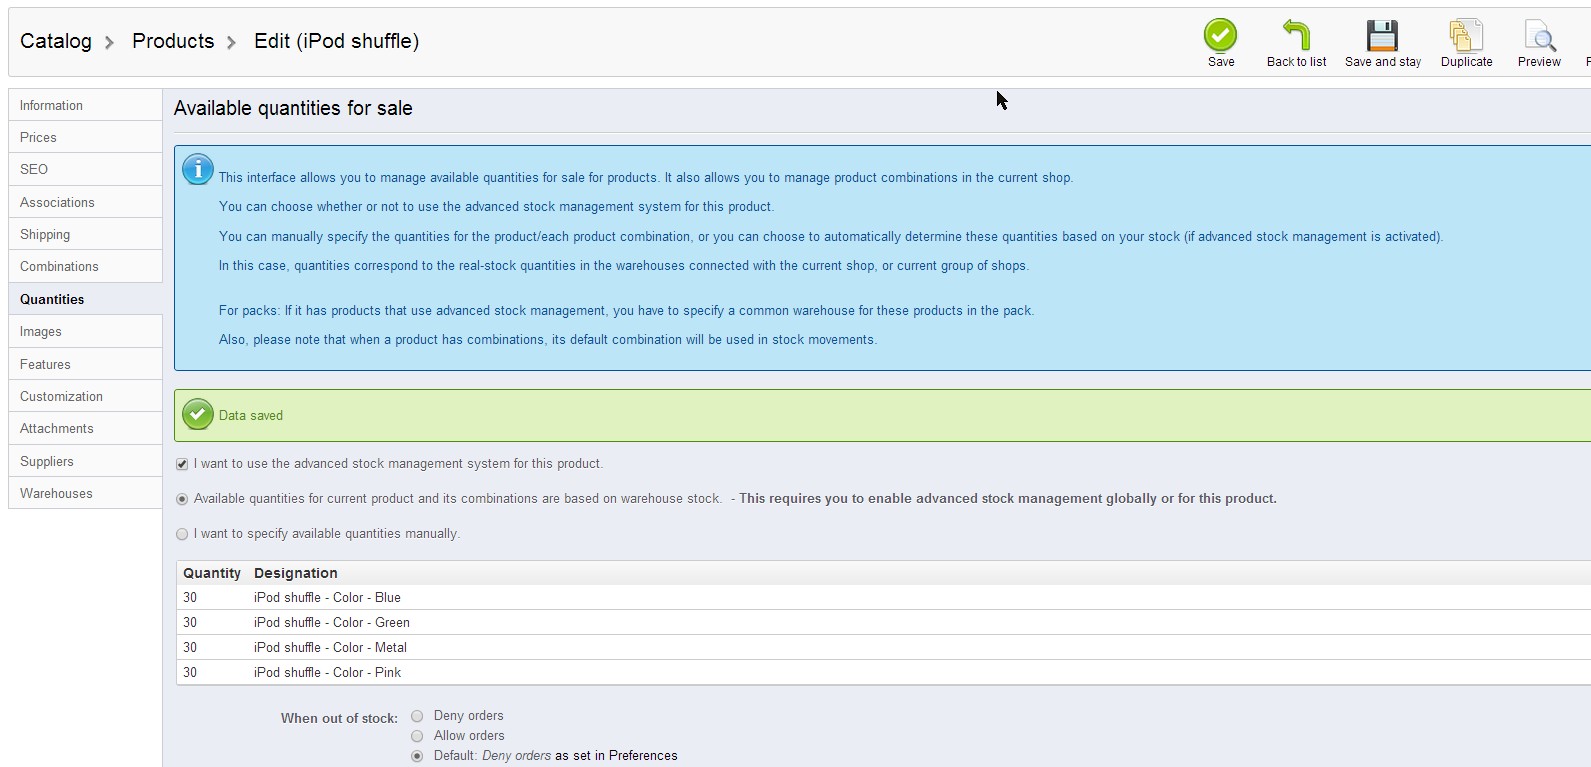
Task: Open the Images tab
Action: (x=85, y=331)
